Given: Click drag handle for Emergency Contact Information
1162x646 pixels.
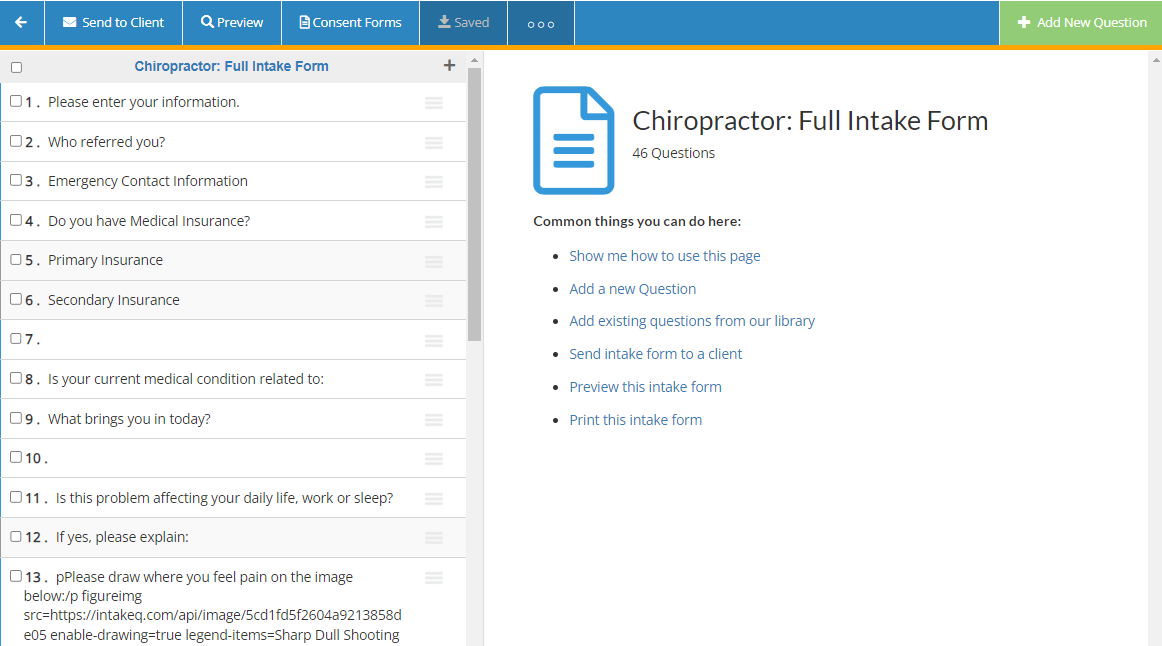Looking at the screenshot, I should click(x=434, y=181).
